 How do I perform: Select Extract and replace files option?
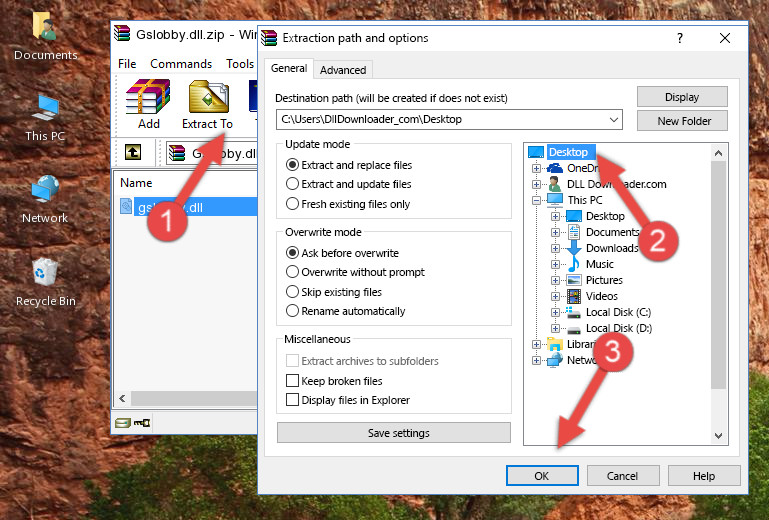click(292, 165)
